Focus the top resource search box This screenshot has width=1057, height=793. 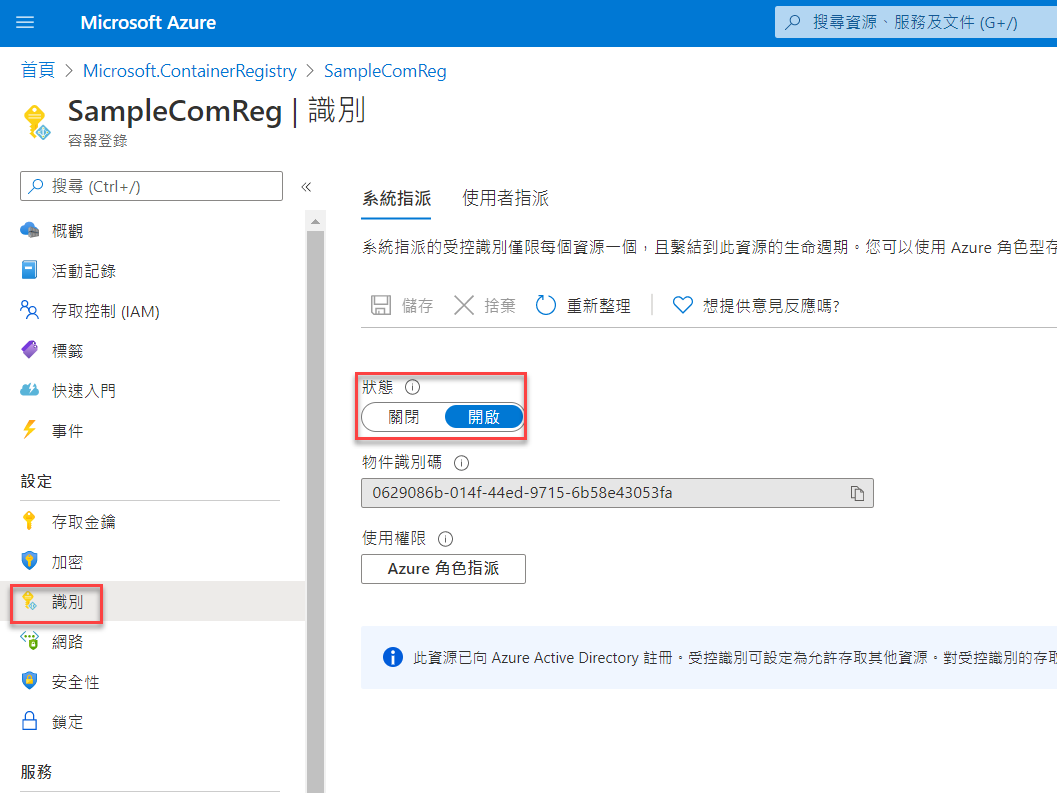pos(916,22)
